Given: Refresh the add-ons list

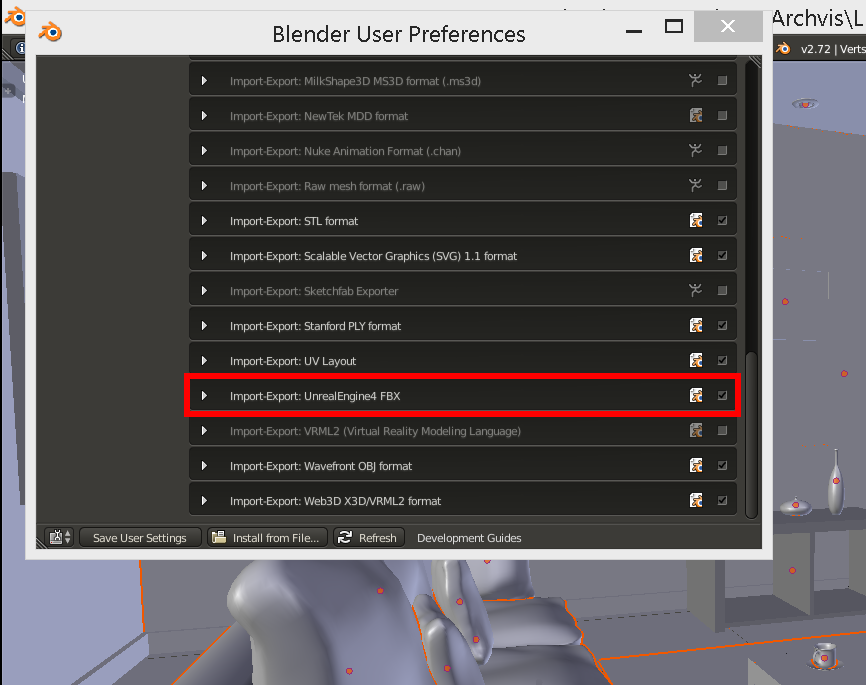Looking at the screenshot, I should pyautogui.click(x=369, y=538).
